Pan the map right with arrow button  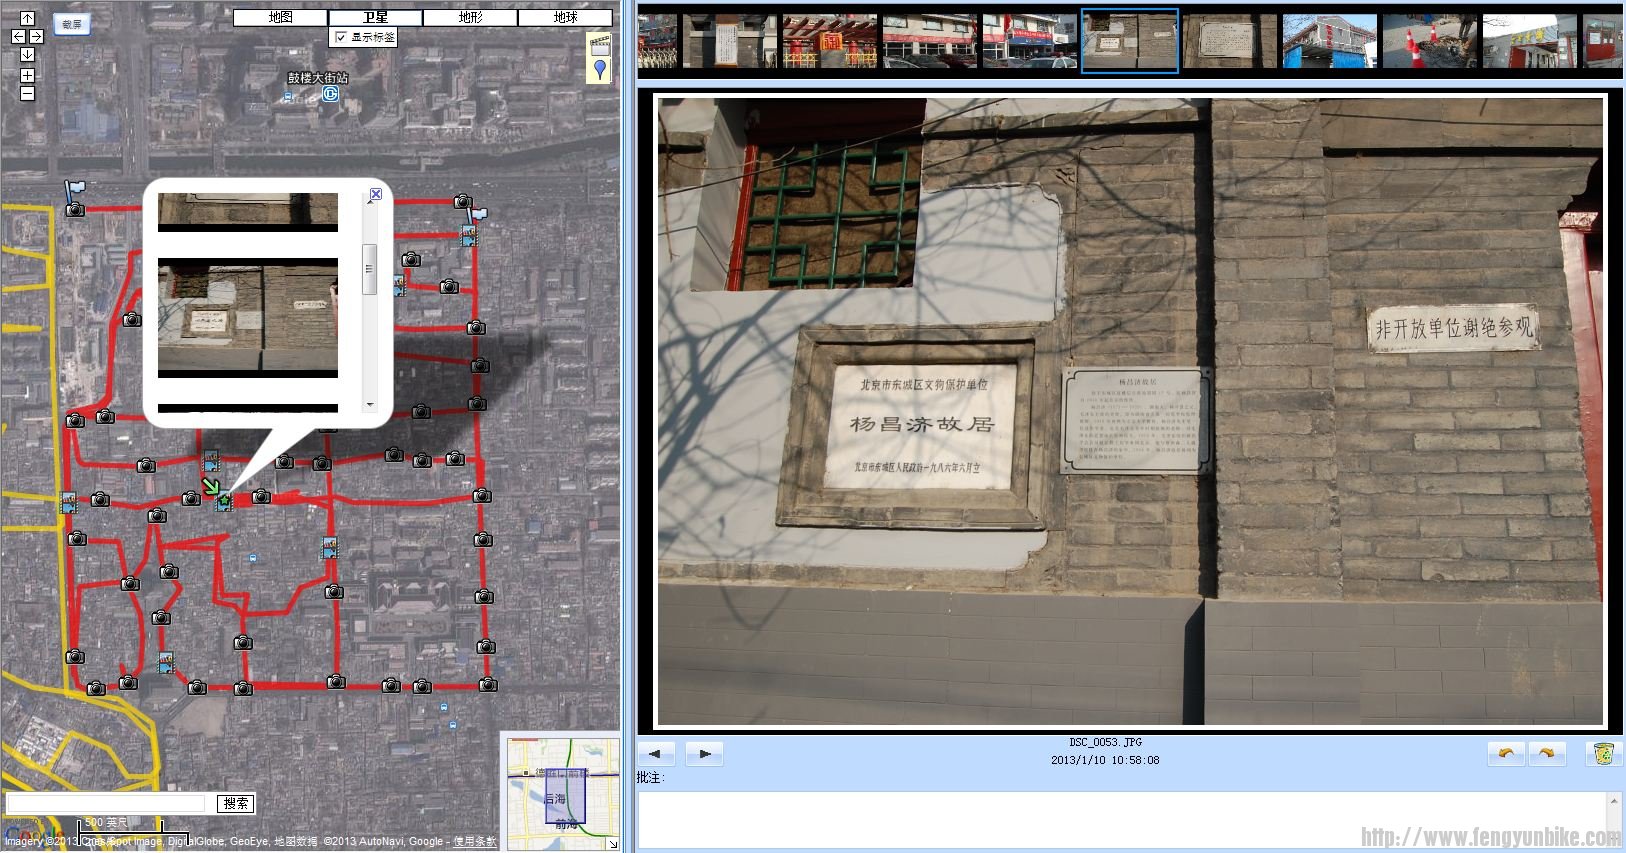click(x=36, y=36)
